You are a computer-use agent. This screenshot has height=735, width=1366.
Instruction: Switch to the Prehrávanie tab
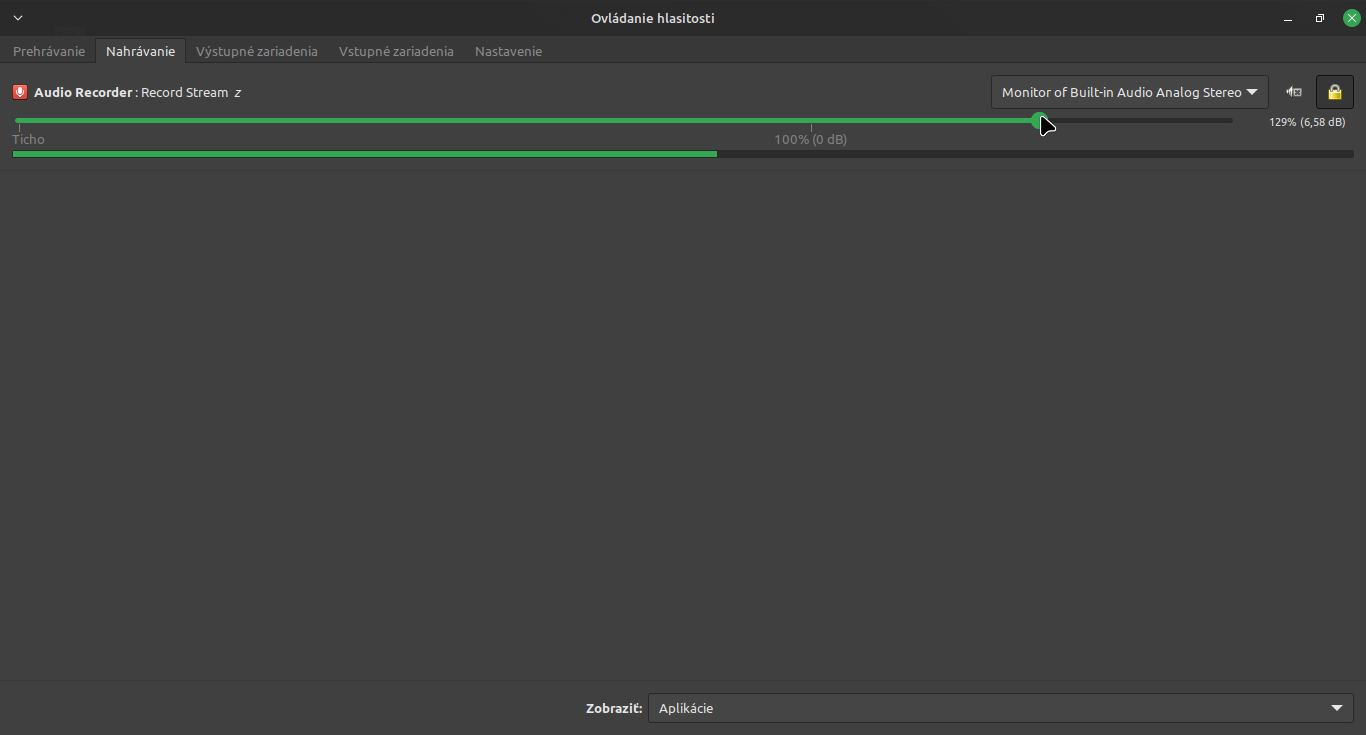[49, 51]
